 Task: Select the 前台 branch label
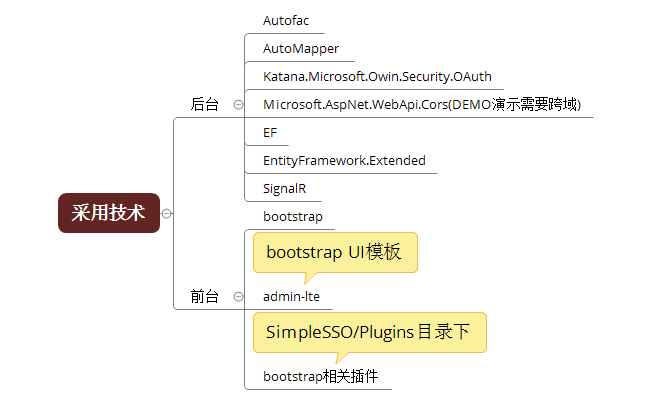[x=204, y=296]
